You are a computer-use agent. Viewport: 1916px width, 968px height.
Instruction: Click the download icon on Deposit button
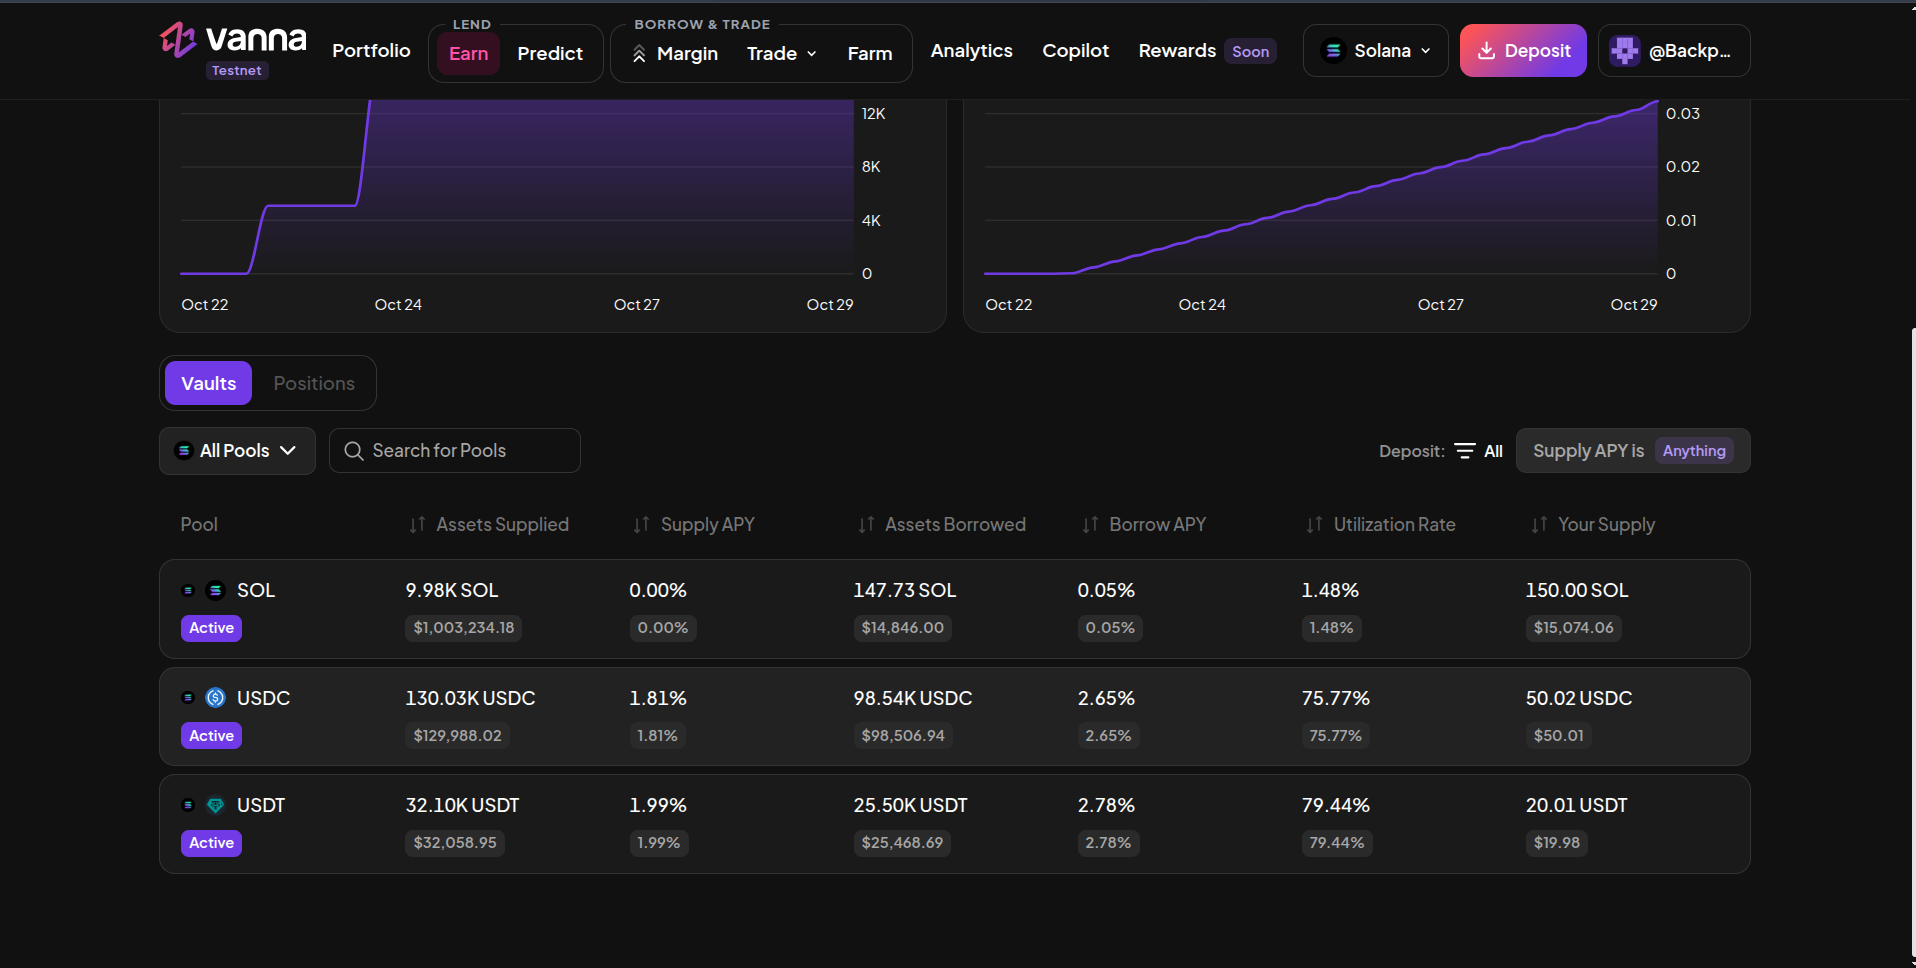coord(1486,51)
